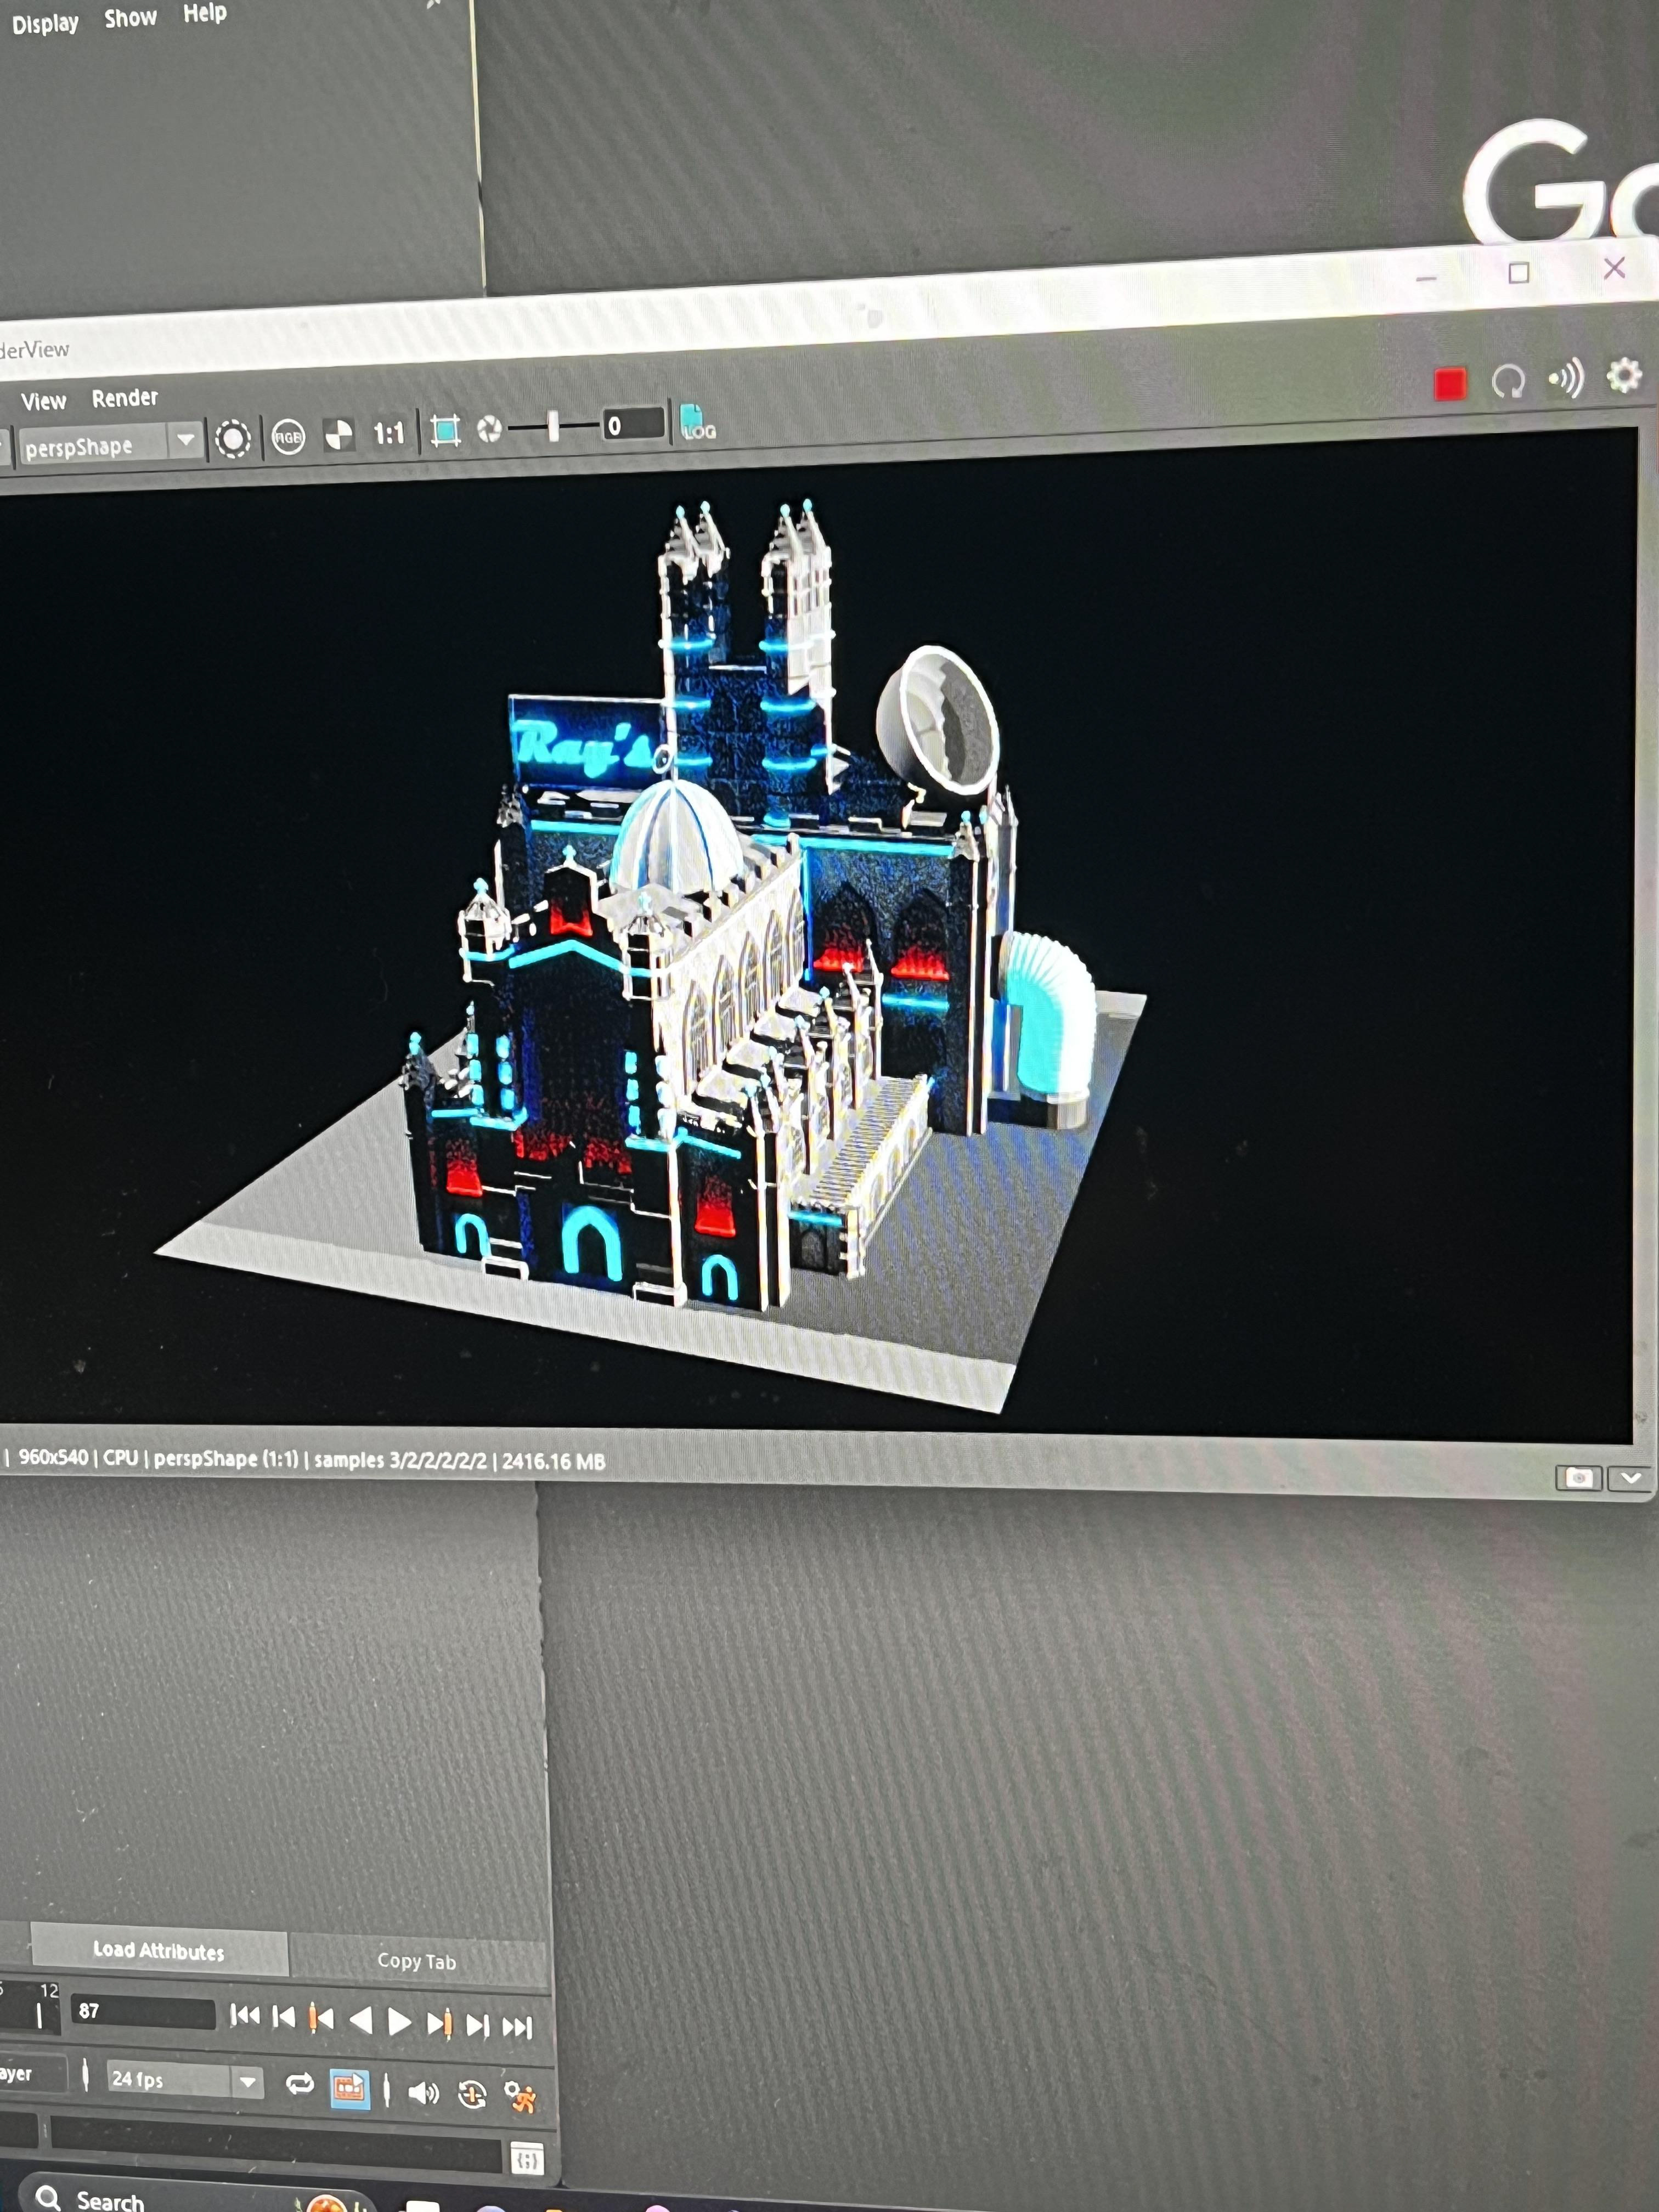This screenshot has width=1659, height=2212.
Task: Click the Copy Tab button
Action: 417,1961
